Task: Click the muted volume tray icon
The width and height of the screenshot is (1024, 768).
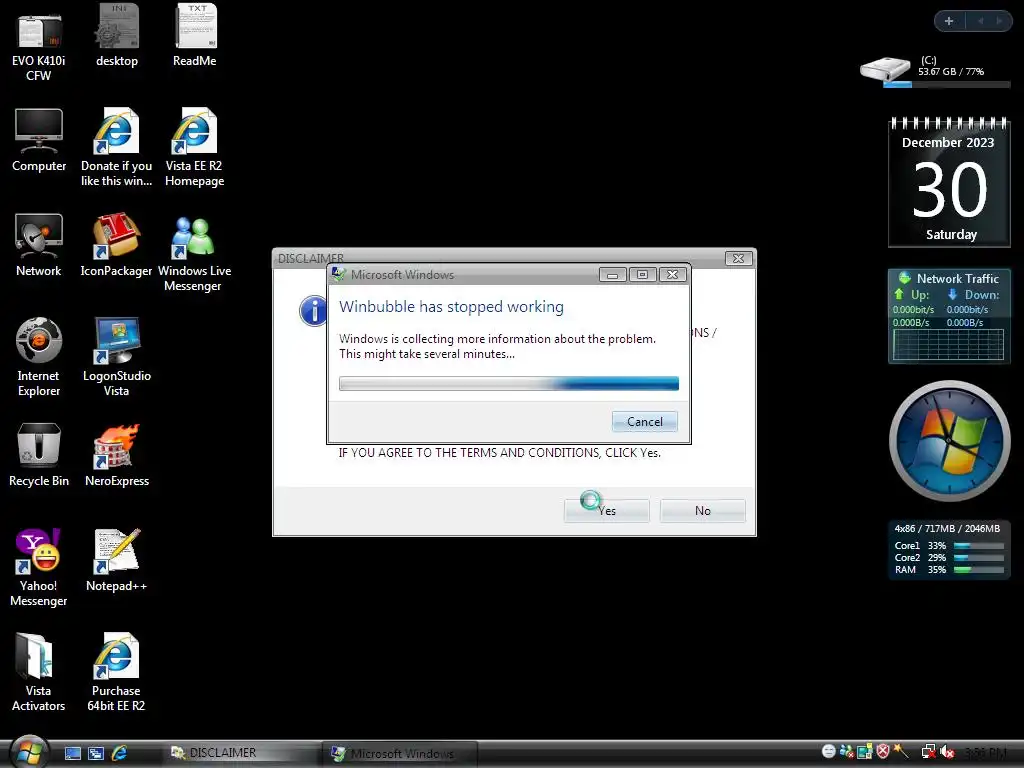Action: 947,752
